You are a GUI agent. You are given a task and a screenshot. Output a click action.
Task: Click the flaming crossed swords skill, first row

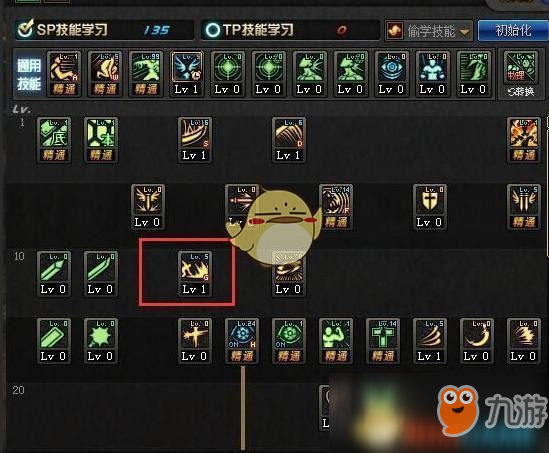524,140
